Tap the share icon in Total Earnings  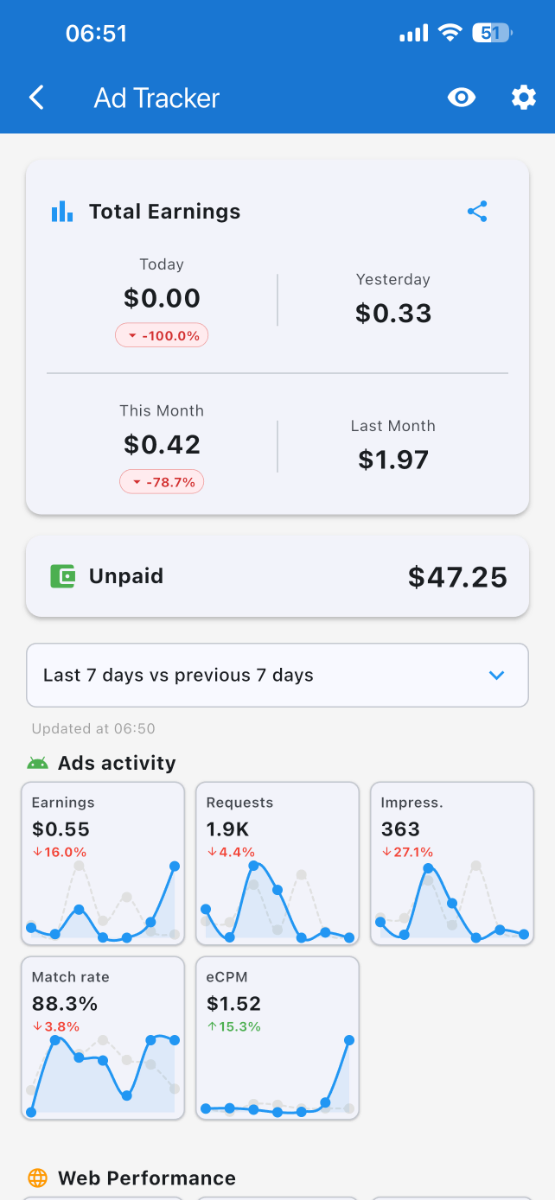478,211
